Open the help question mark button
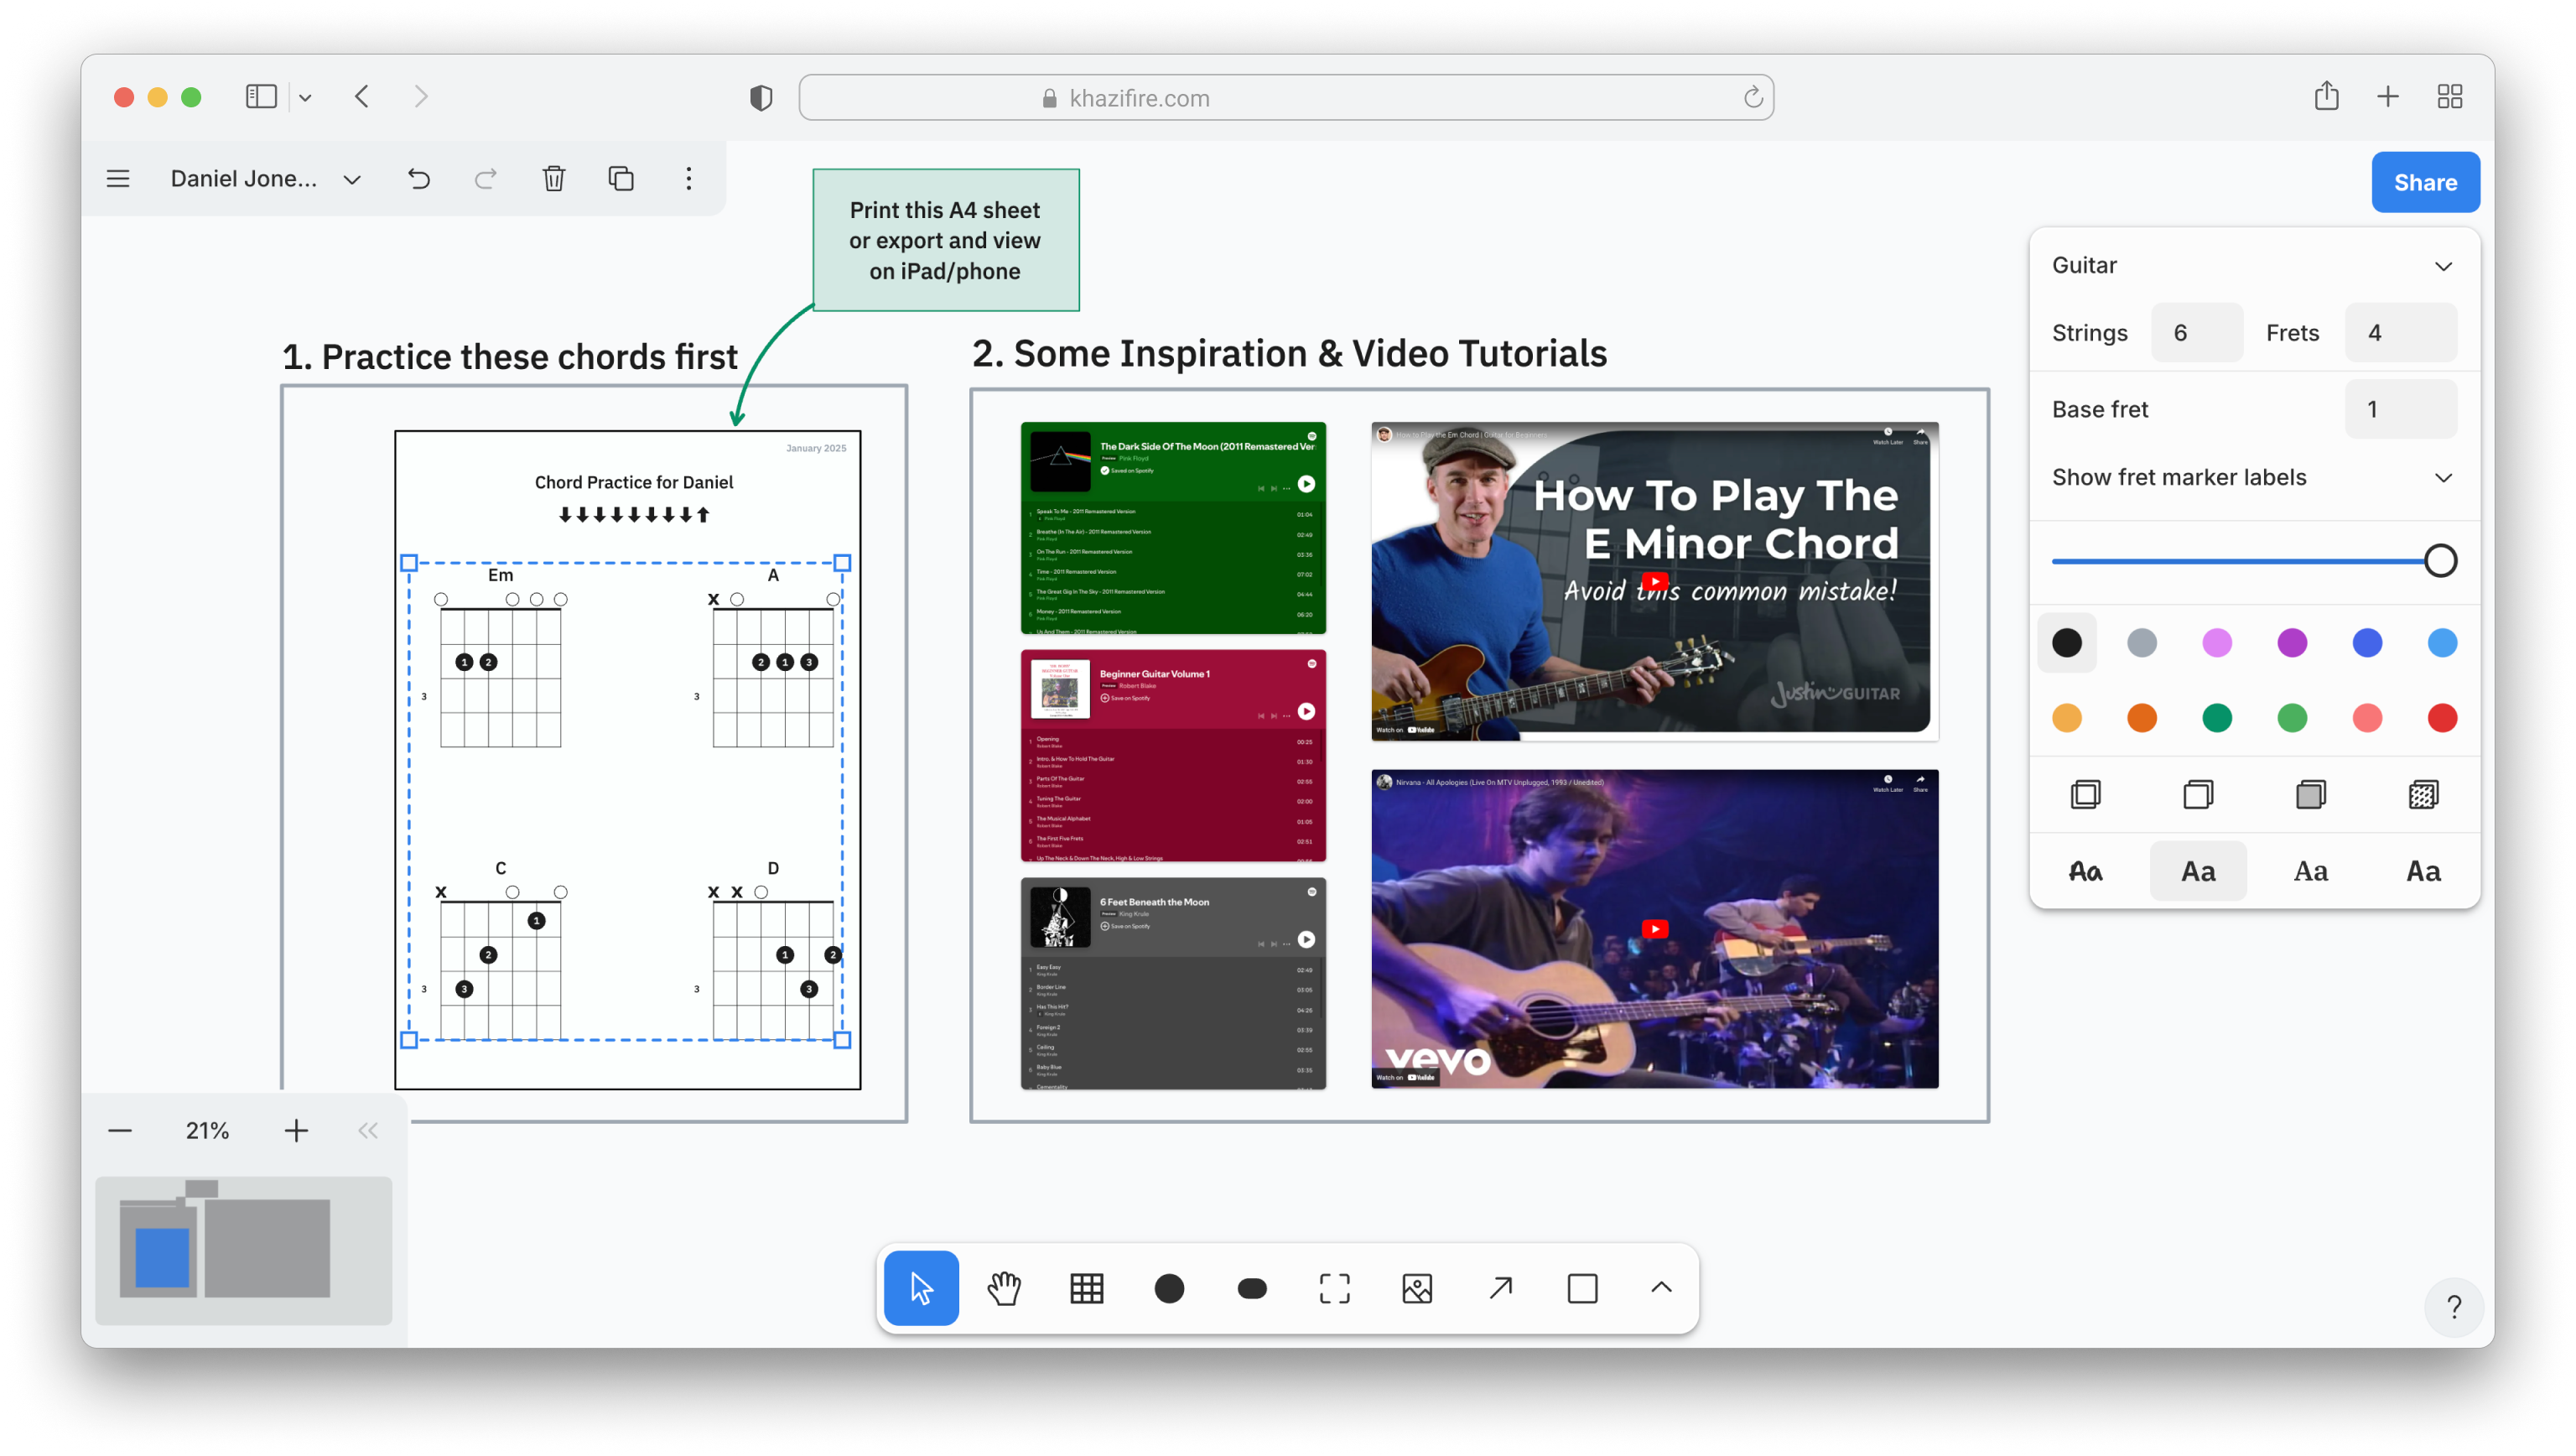Image resolution: width=2576 pixels, height=1456 pixels. [x=2454, y=1307]
